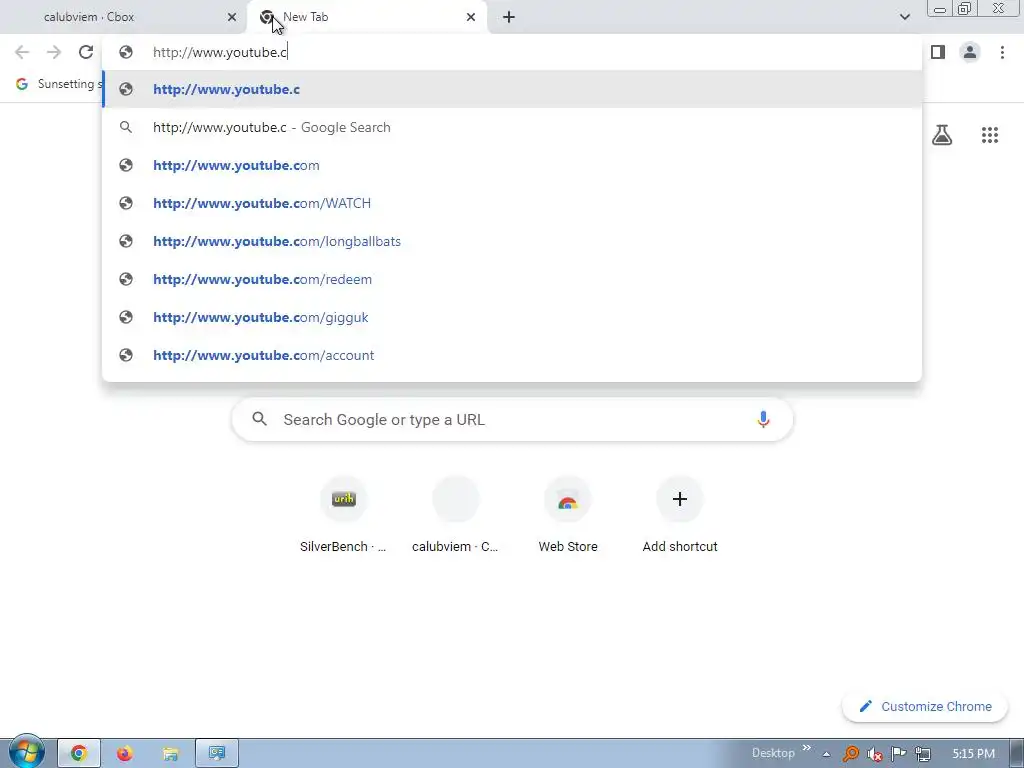This screenshot has height=768, width=1024.
Task: Select the youtube.com/gigguk suggestion
Action: click(512, 317)
